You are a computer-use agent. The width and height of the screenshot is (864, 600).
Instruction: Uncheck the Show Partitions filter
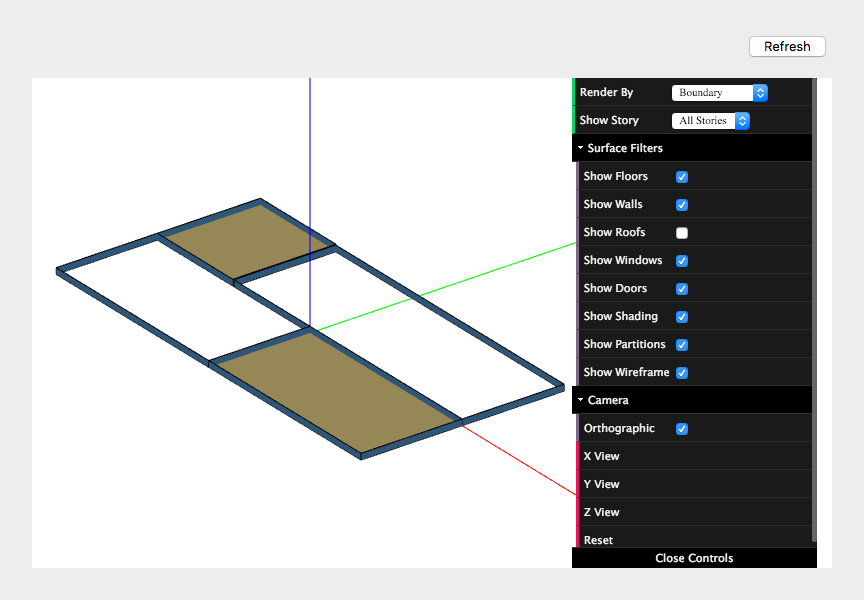point(681,344)
